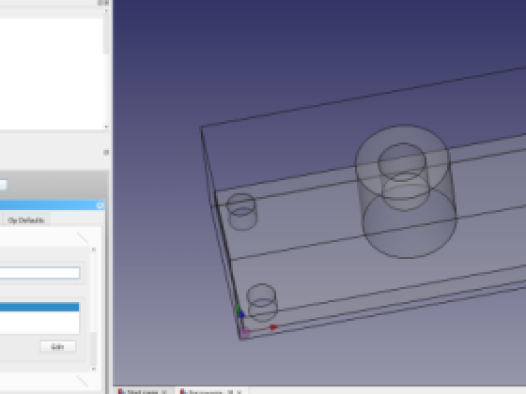
Task: Click the Edit button
Action: (x=58, y=346)
